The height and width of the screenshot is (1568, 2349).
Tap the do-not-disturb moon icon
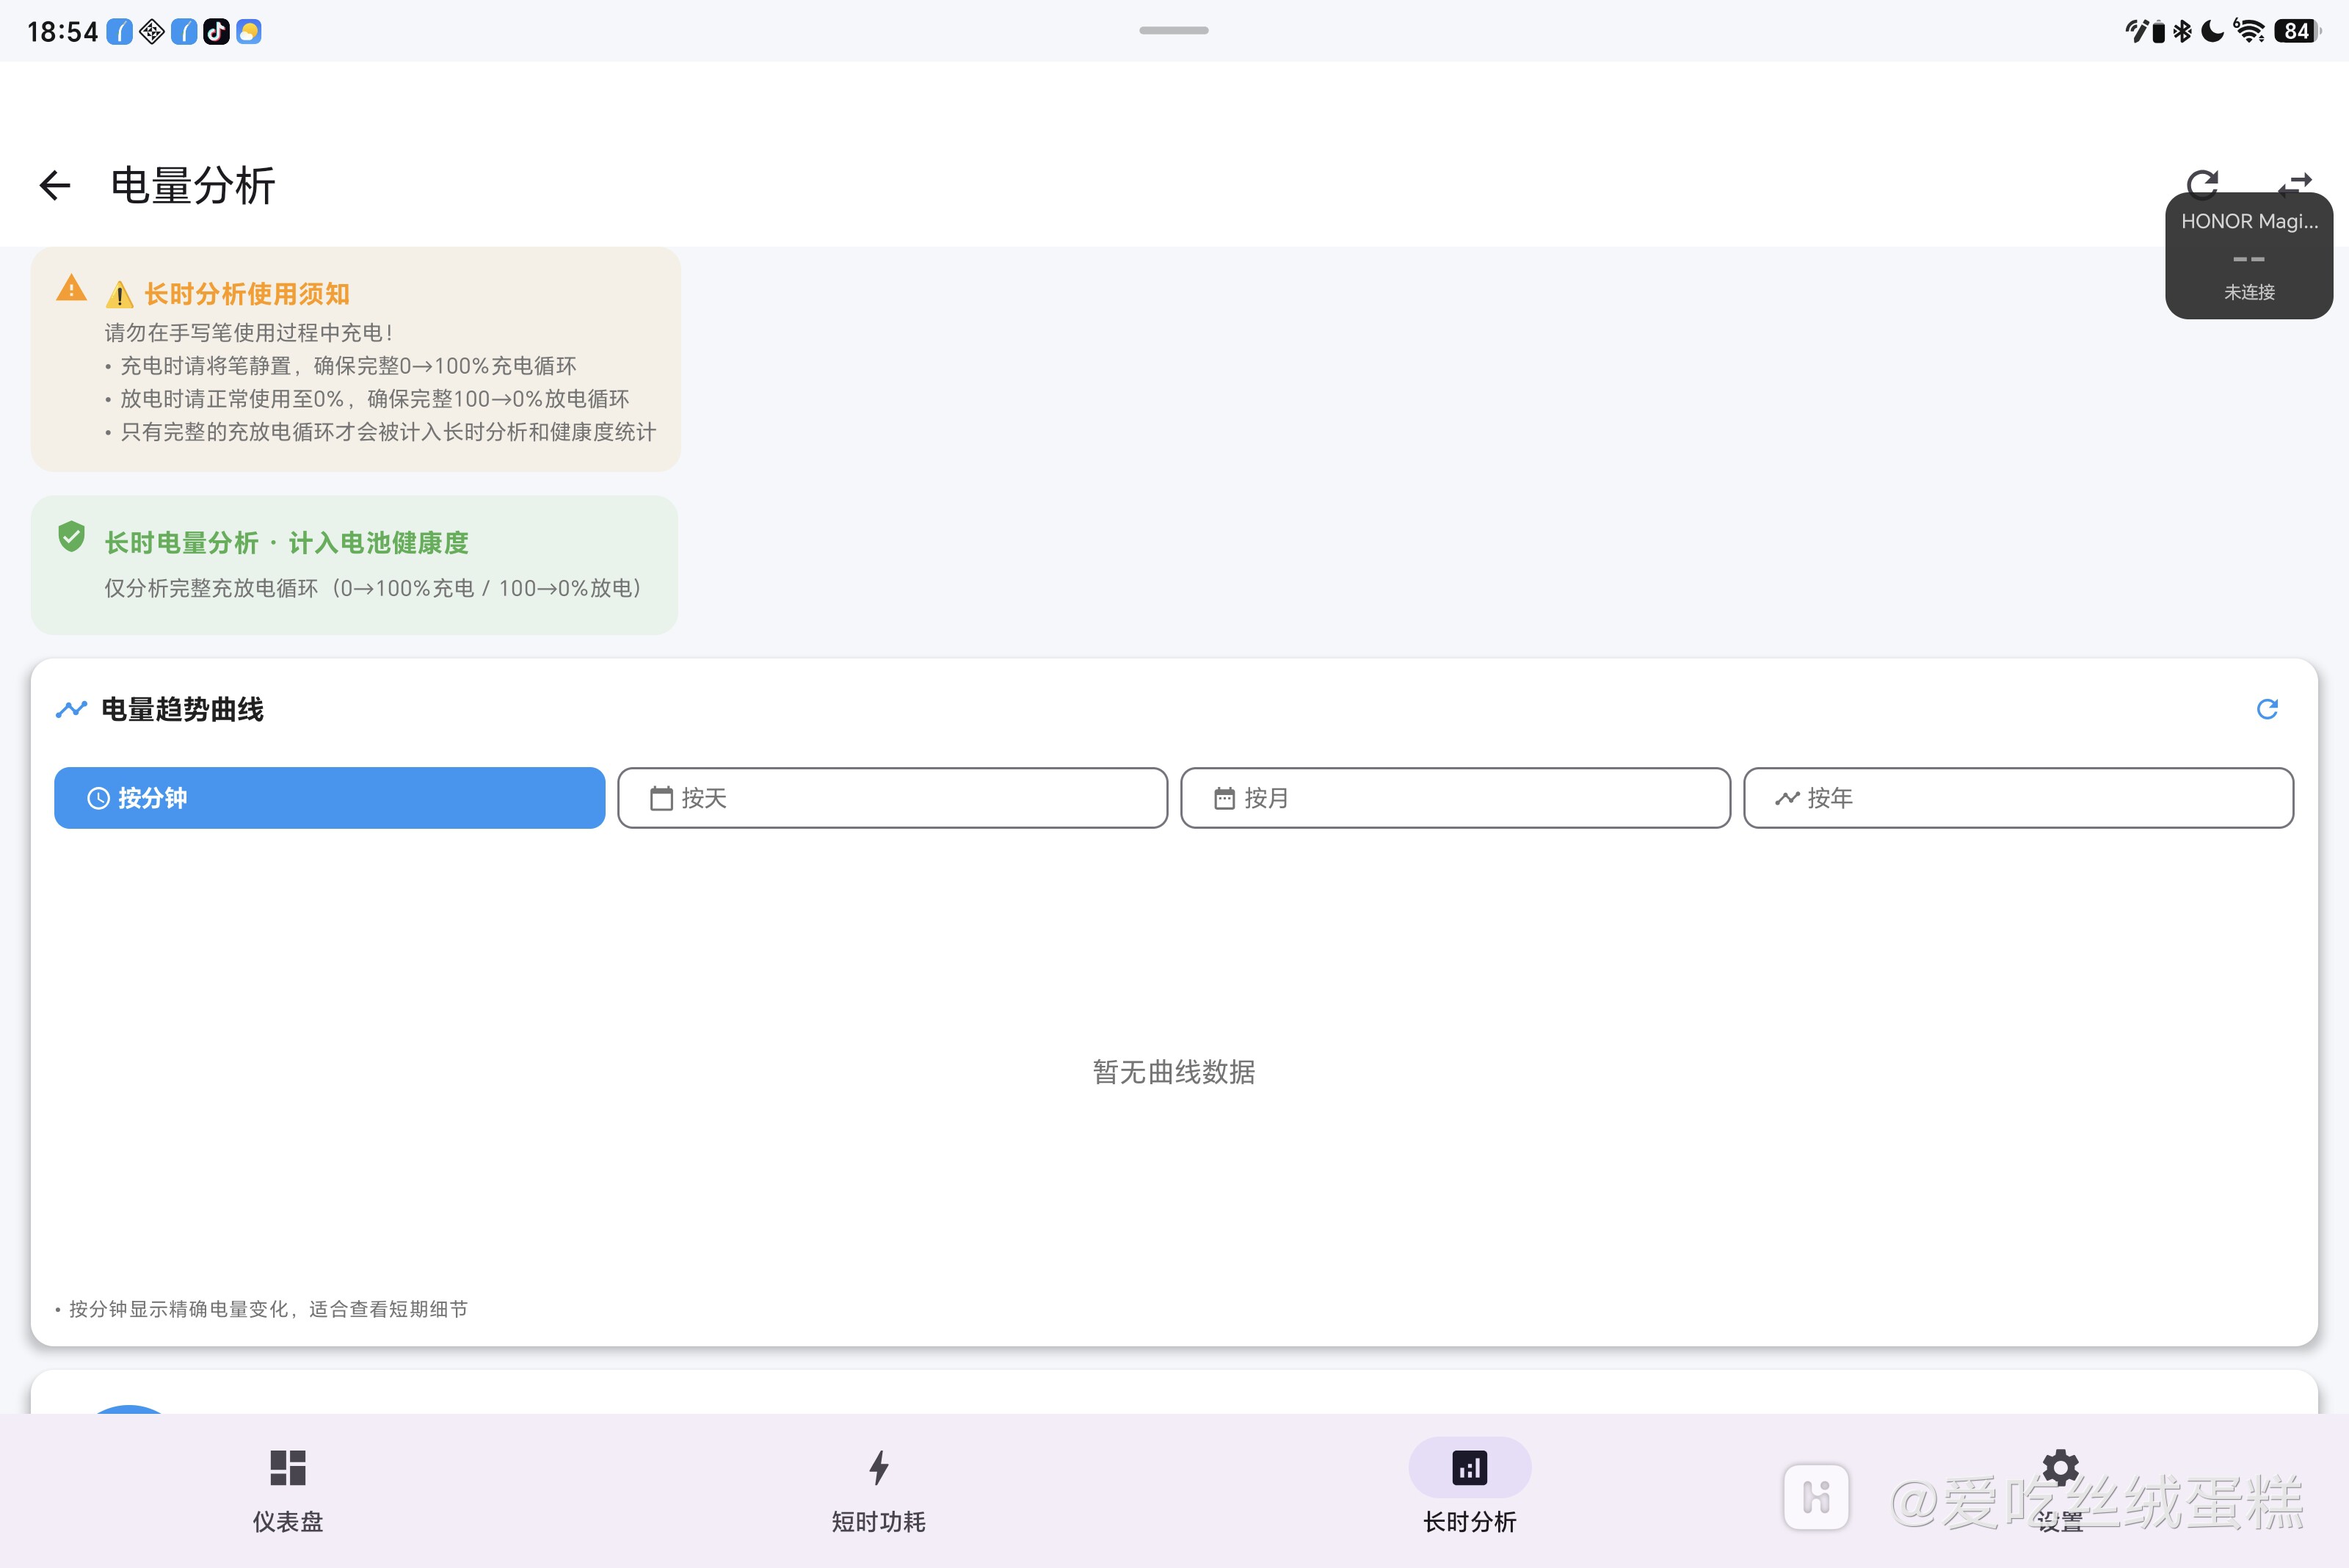(x=2213, y=31)
